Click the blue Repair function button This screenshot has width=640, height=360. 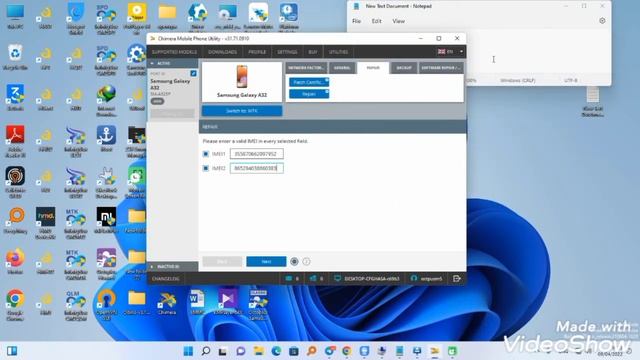click(309, 94)
